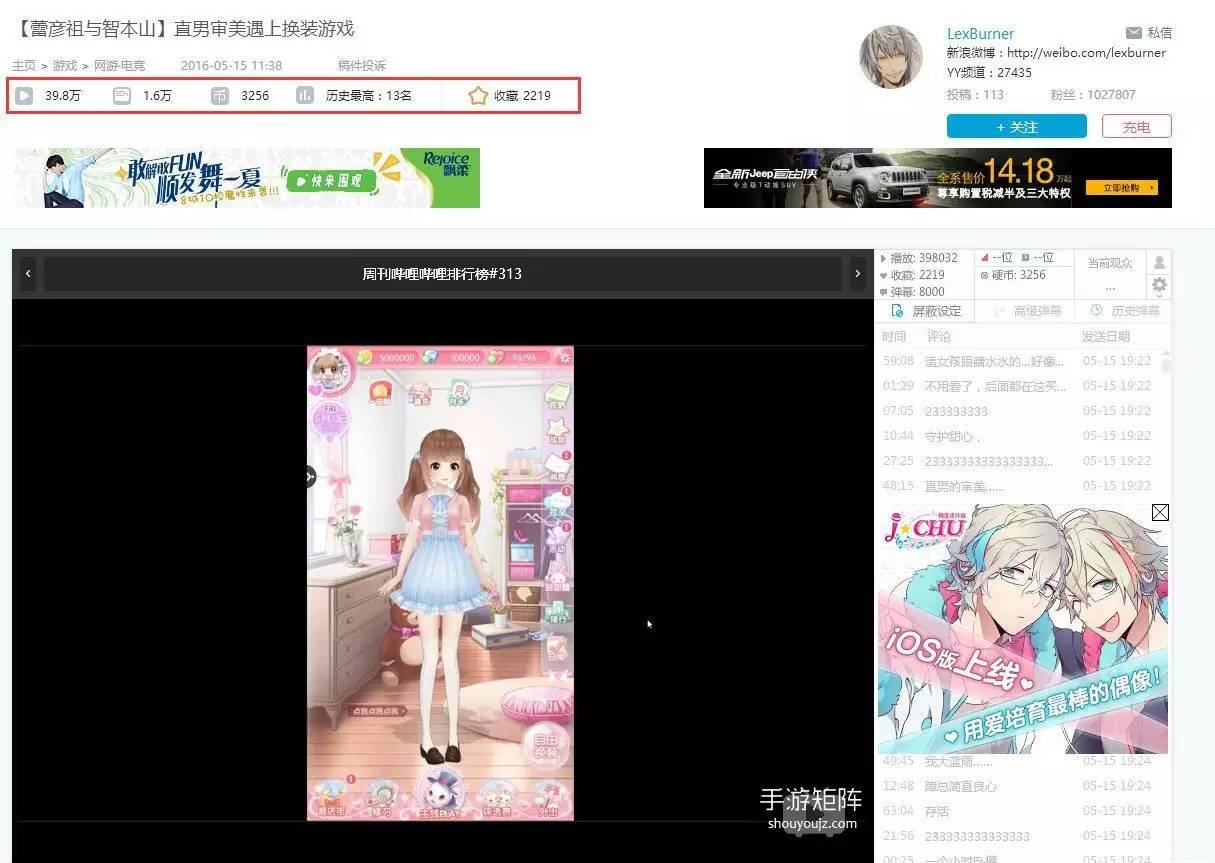Click the 主页 breadcrumb link

tap(23, 66)
